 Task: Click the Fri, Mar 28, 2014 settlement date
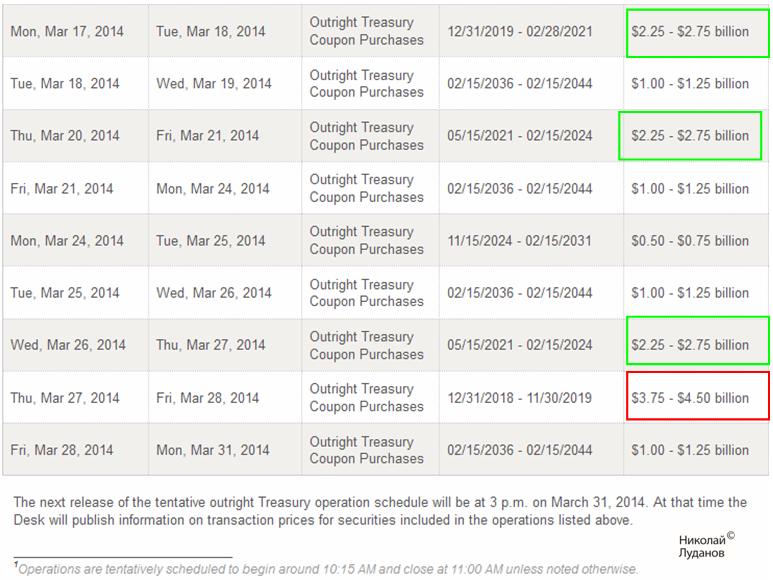pos(209,398)
